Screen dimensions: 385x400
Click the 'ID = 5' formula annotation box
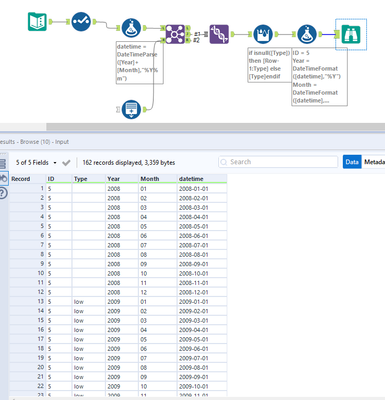click(319, 77)
